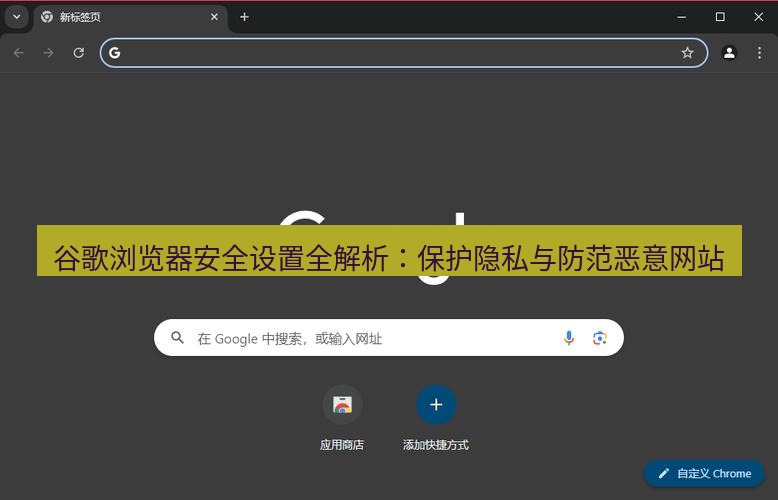Close the 新标签页 tab
This screenshot has width=778, height=500.
214,17
